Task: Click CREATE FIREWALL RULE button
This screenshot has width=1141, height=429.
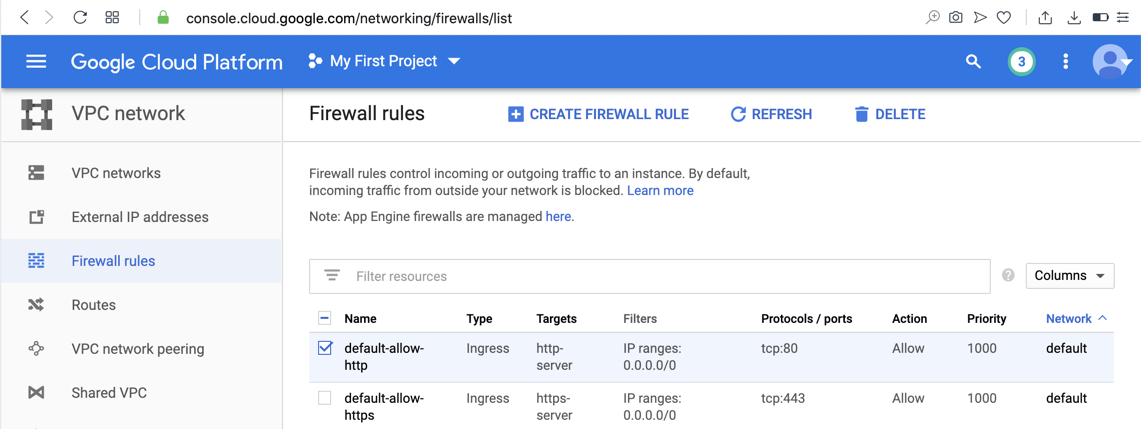Action: 598,114
